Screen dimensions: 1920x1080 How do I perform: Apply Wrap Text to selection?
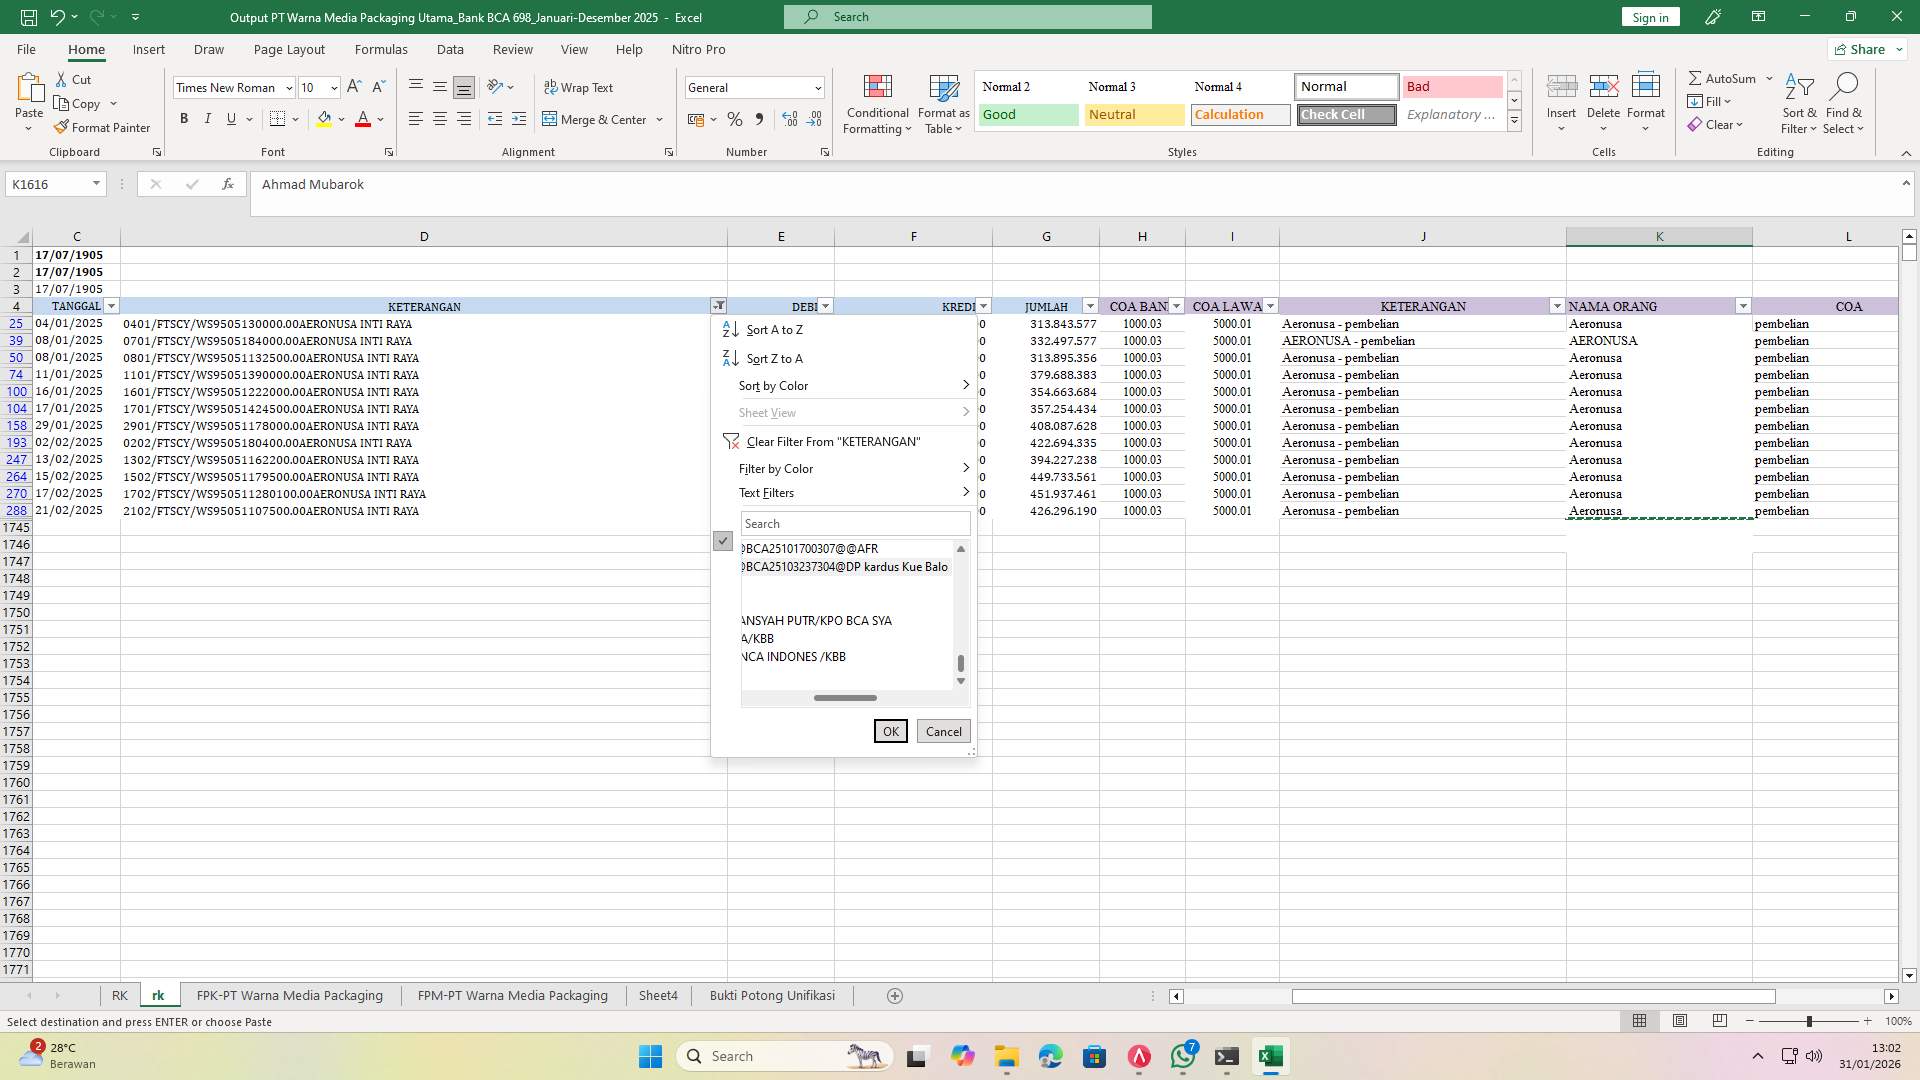[580, 87]
